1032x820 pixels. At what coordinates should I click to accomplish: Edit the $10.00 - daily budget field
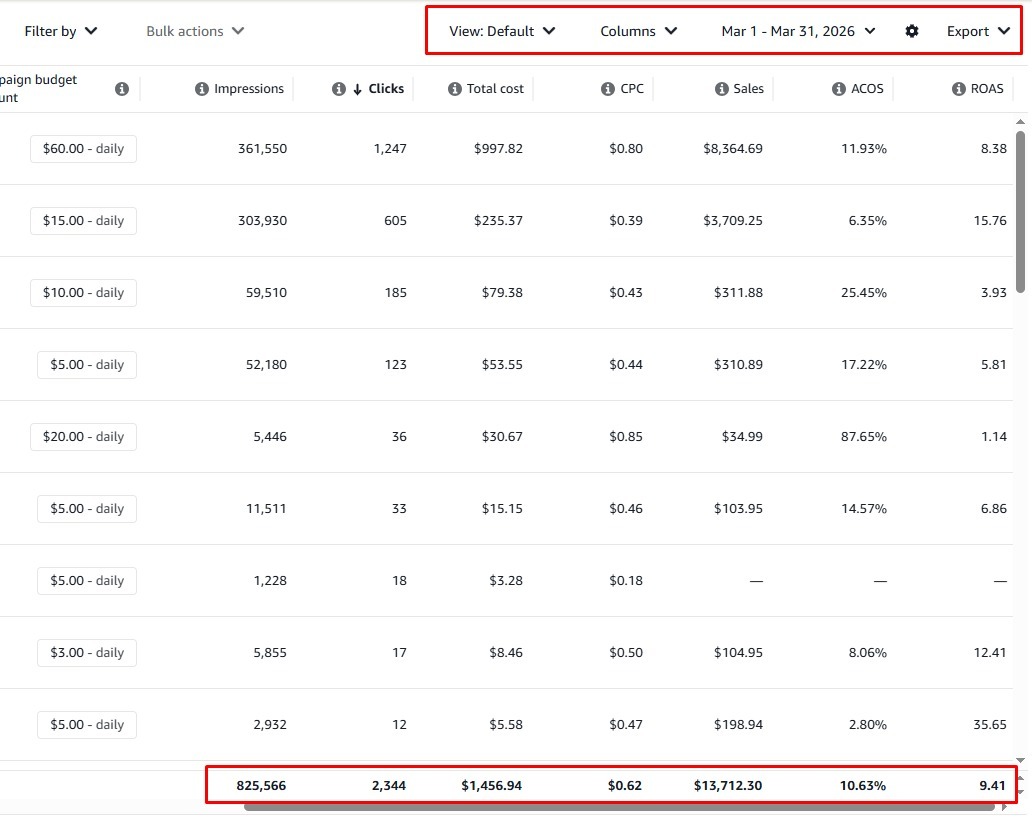tap(84, 293)
